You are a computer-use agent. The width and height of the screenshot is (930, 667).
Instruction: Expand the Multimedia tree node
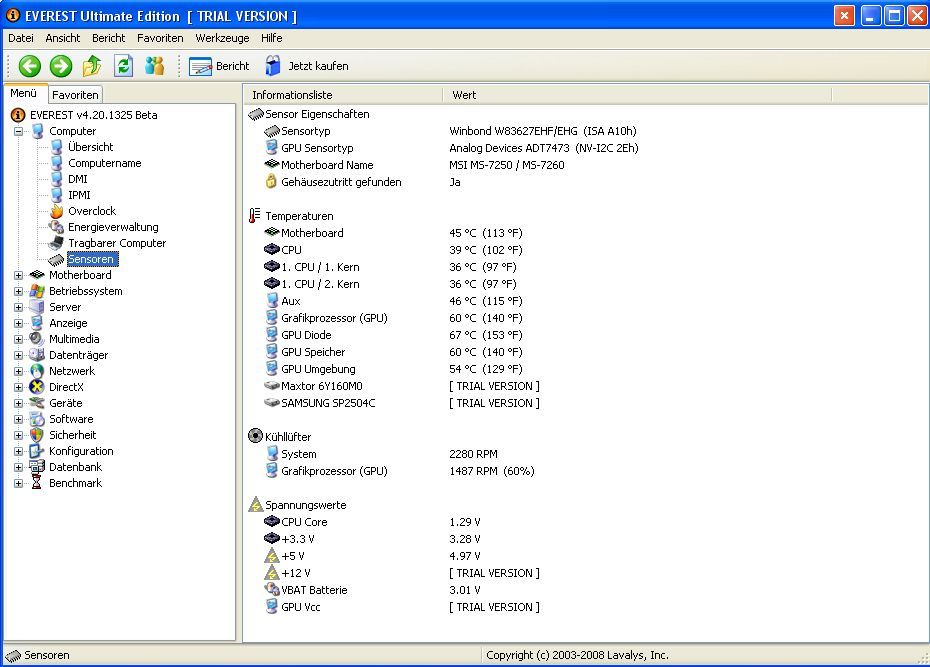pyautogui.click(x=18, y=339)
